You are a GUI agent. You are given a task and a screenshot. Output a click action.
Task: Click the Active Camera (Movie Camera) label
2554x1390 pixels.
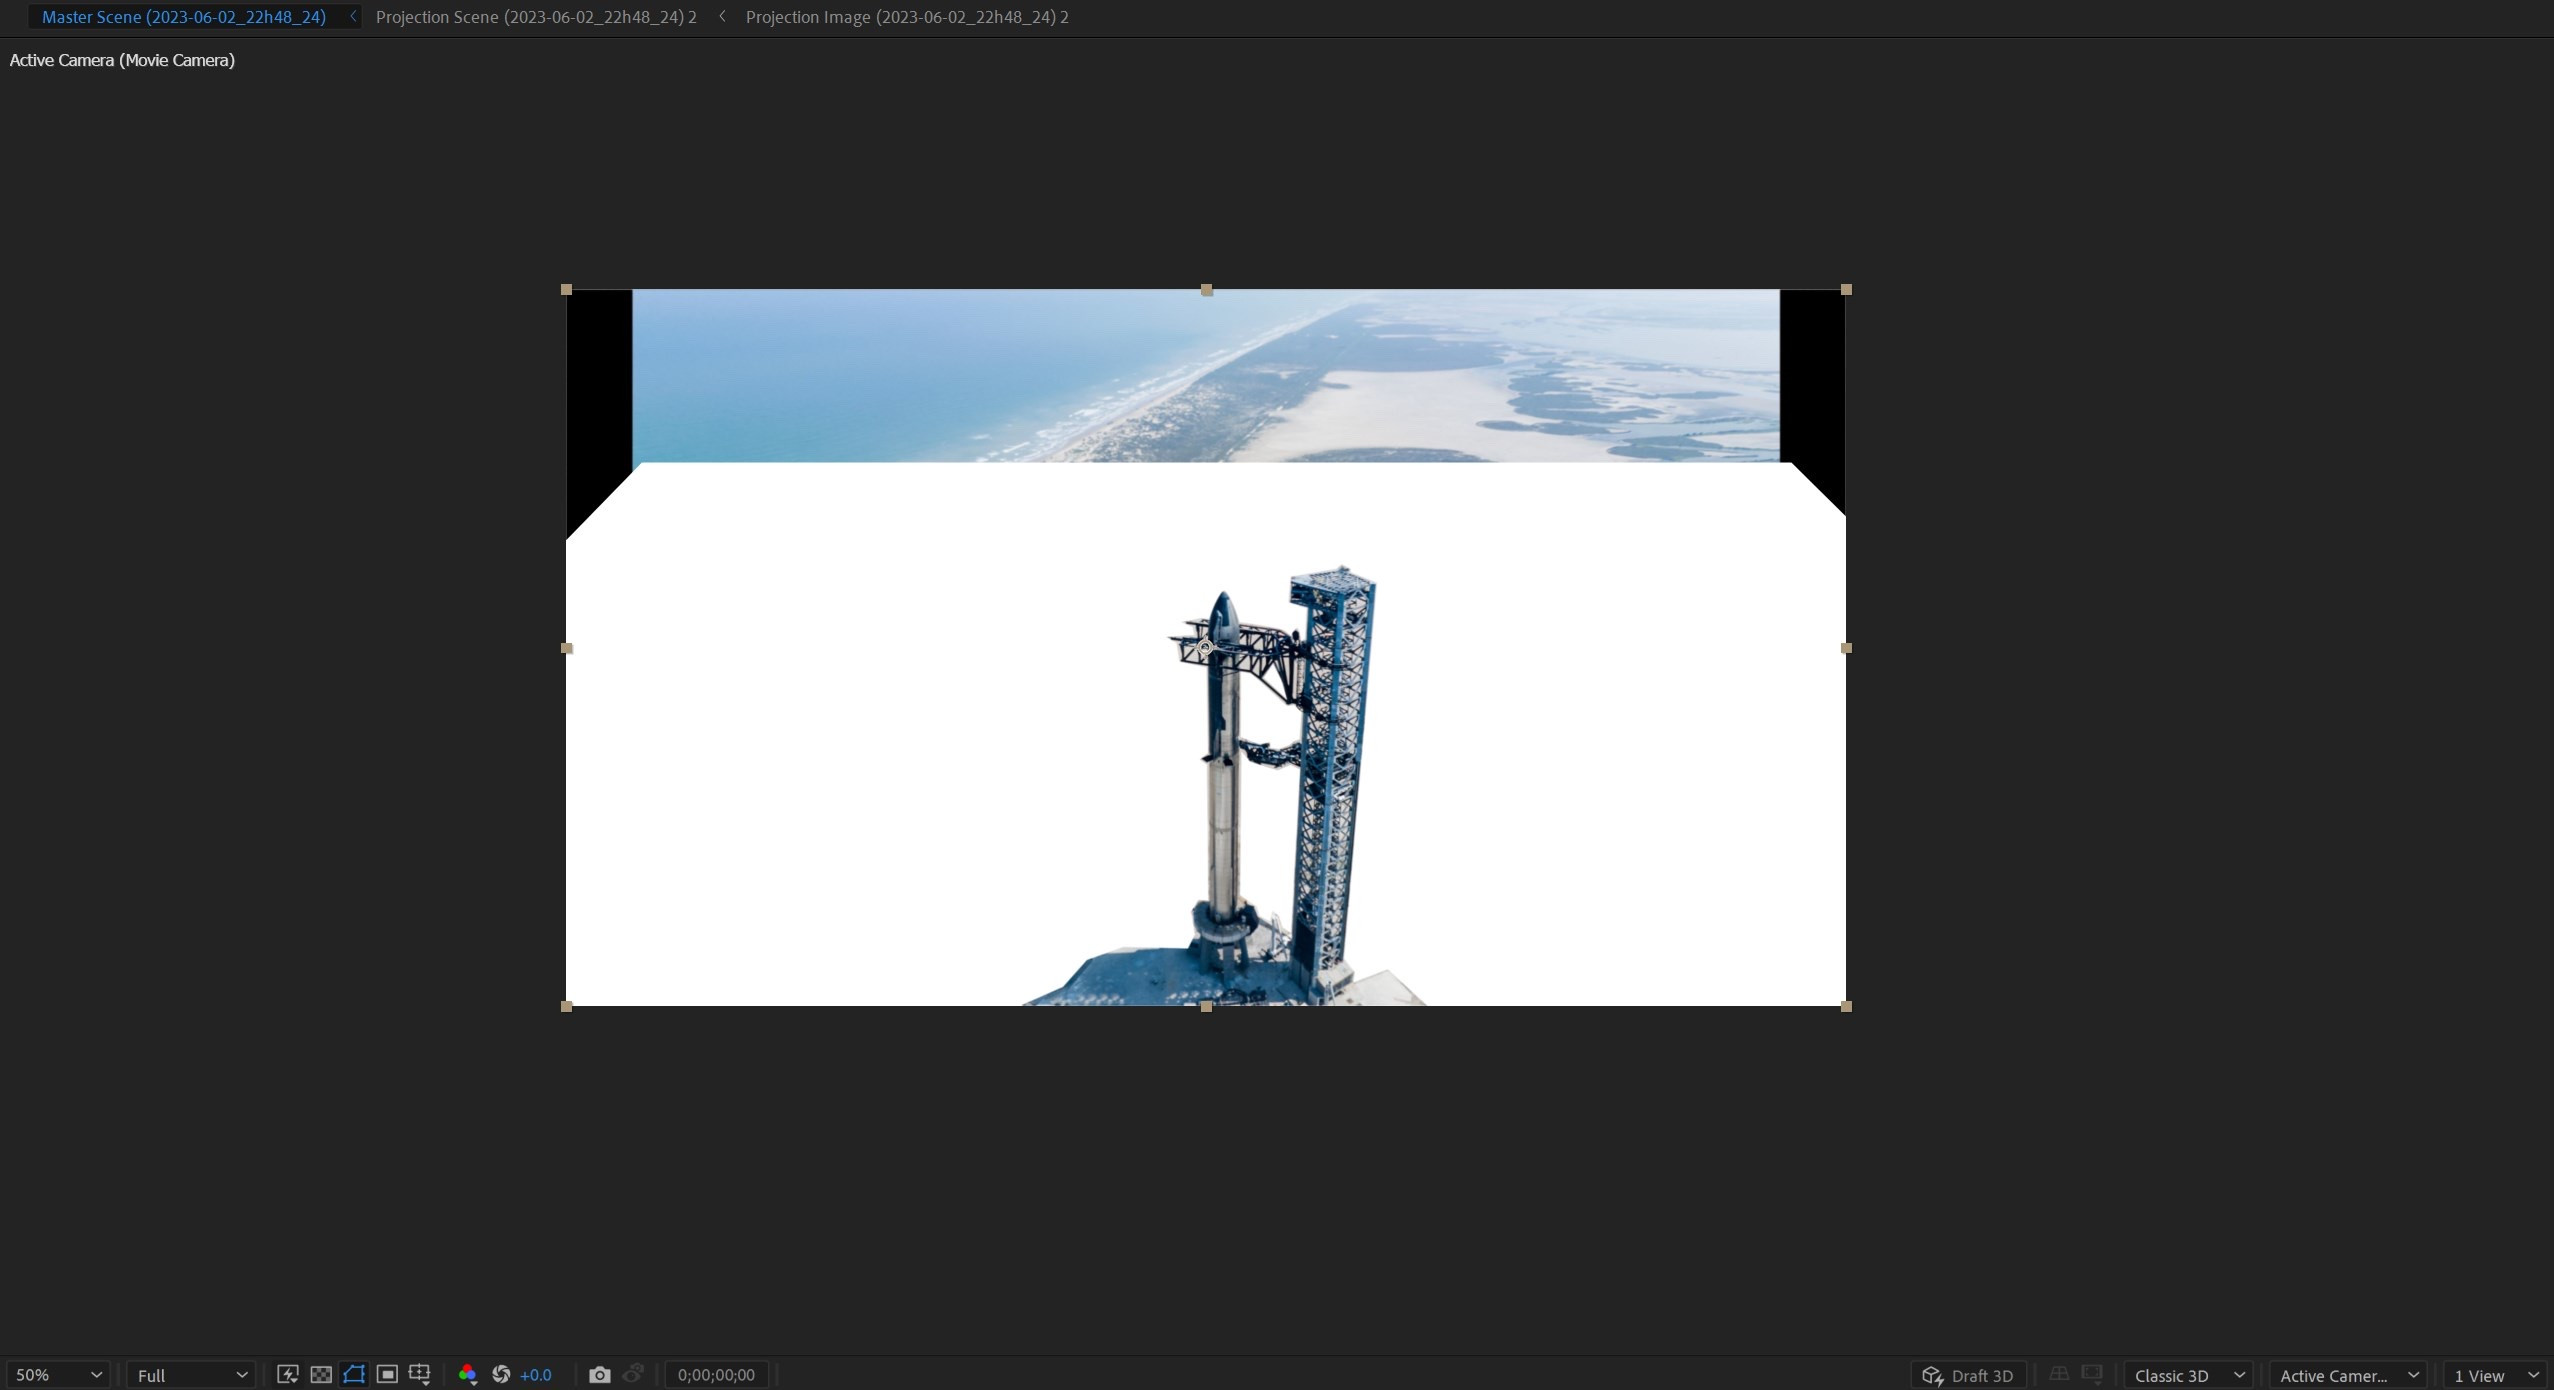122,60
